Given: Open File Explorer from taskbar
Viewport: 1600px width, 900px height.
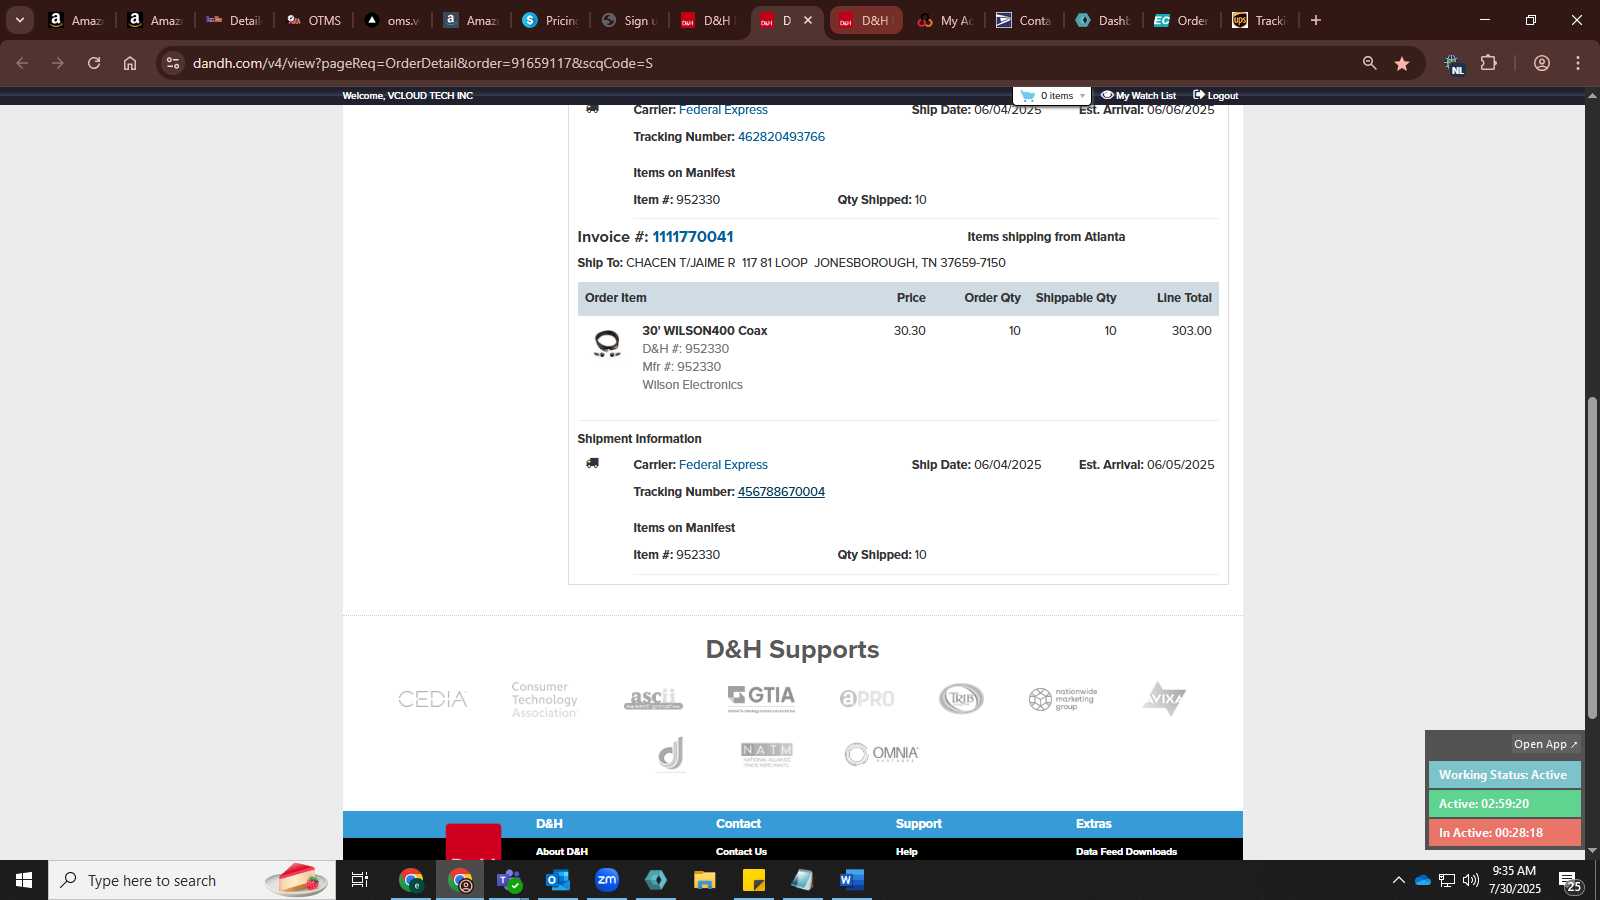Looking at the screenshot, I should click(705, 880).
